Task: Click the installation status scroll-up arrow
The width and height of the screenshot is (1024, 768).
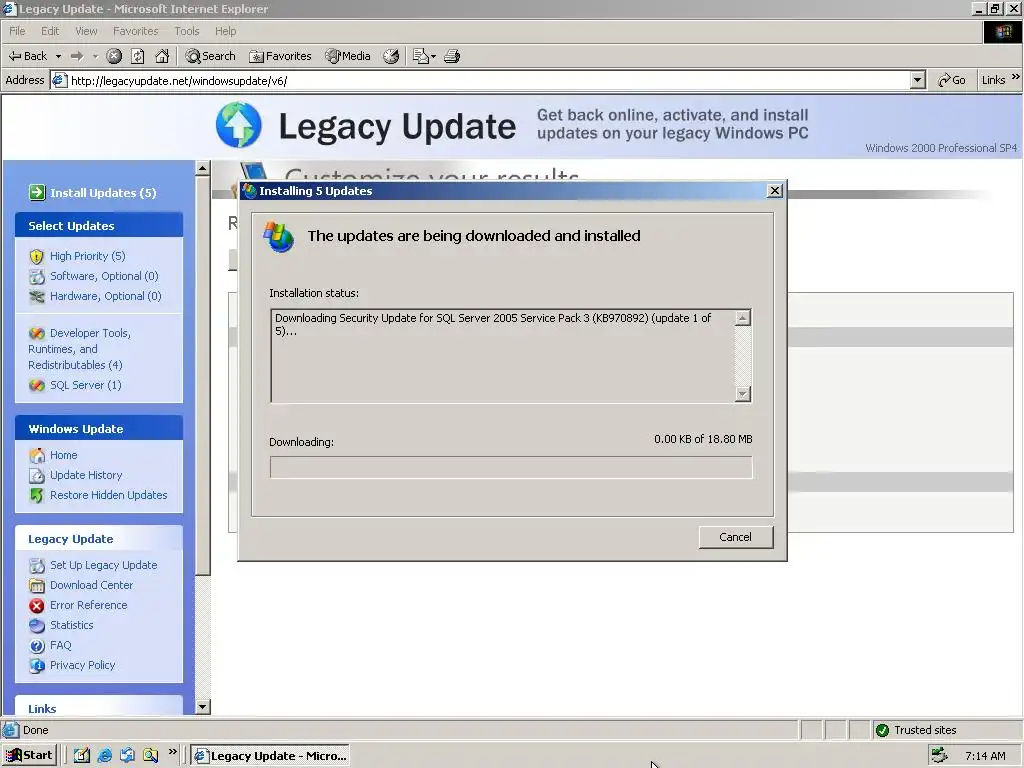Action: click(x=743, y=318)
